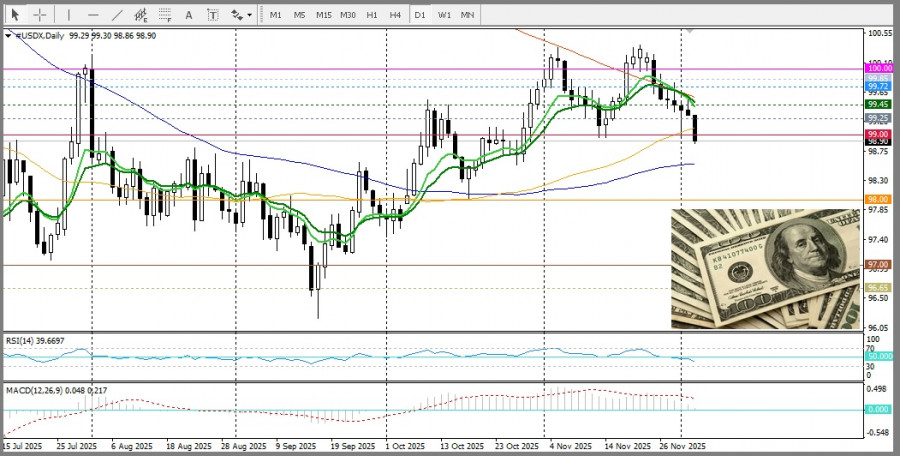Click the D1 daily timeframe button

click(420, 15)
